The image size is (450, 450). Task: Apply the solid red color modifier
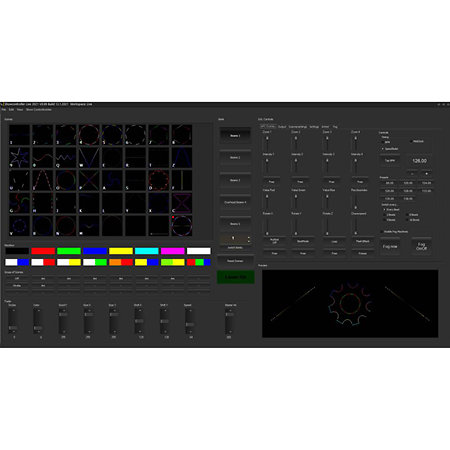click(x=43, y=251)
